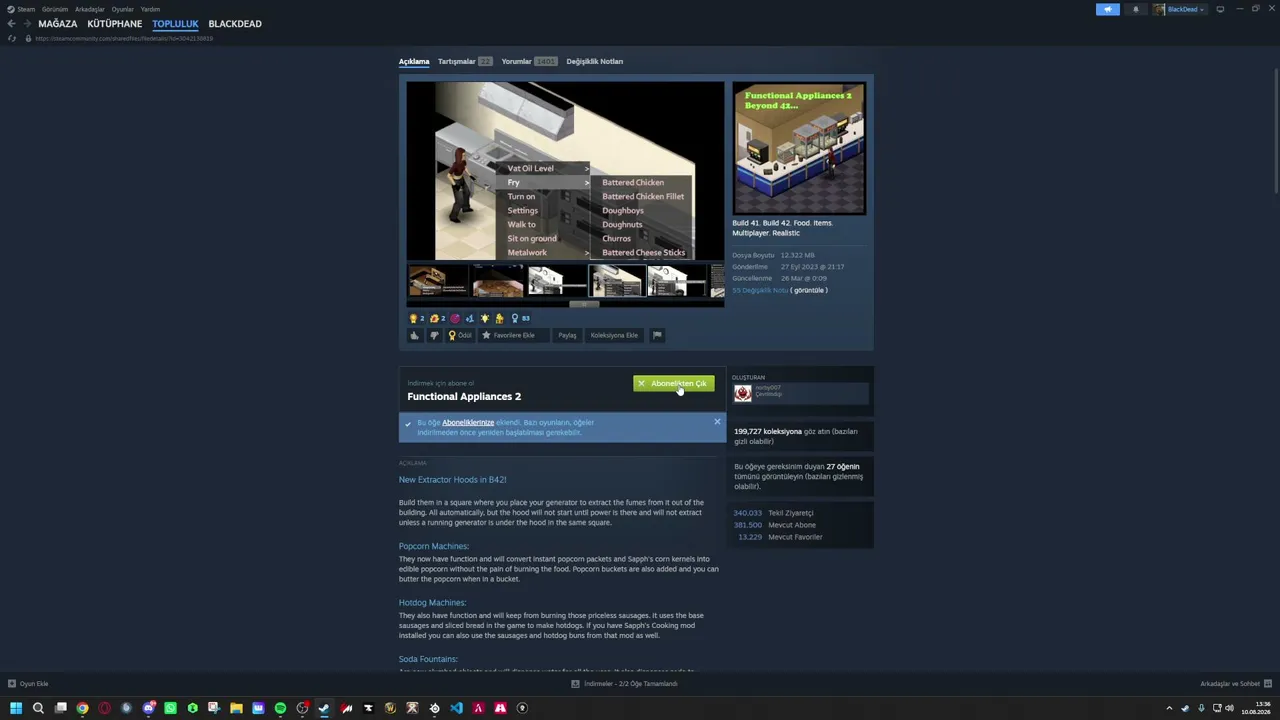The image size is (1280, 720).
Task: Open Windows Start menu
Action: tap(16, 708)
